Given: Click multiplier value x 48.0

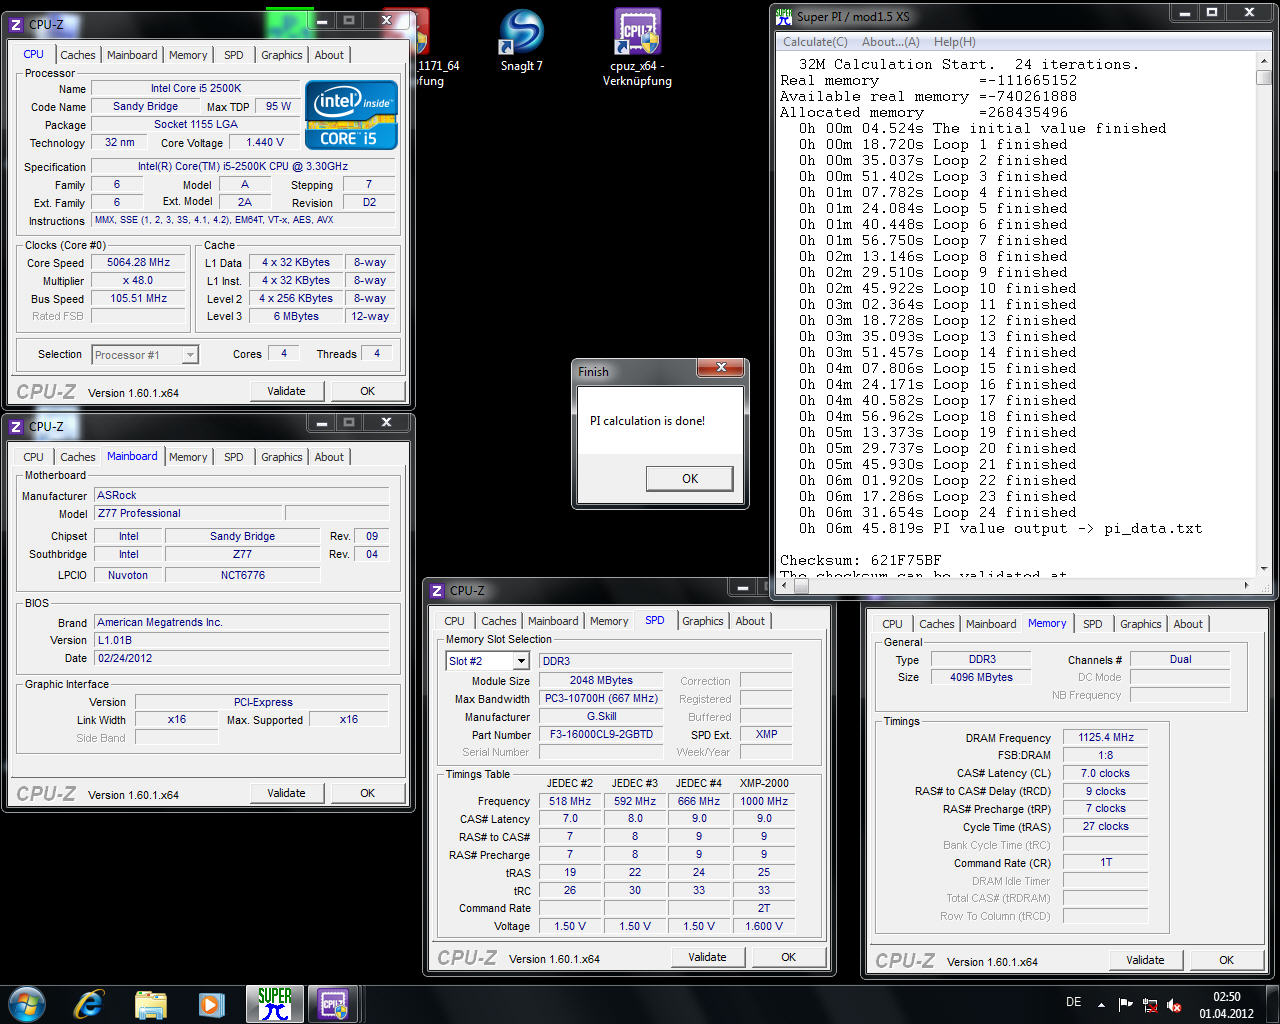Looking at the screenshot, I should (x=138, y=280).
